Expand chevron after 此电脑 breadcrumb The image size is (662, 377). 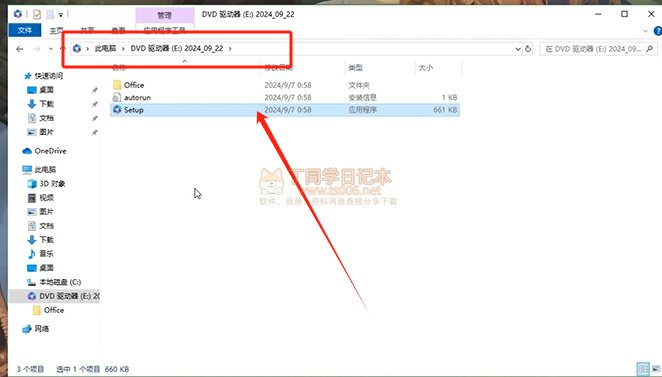click(123, 49)
